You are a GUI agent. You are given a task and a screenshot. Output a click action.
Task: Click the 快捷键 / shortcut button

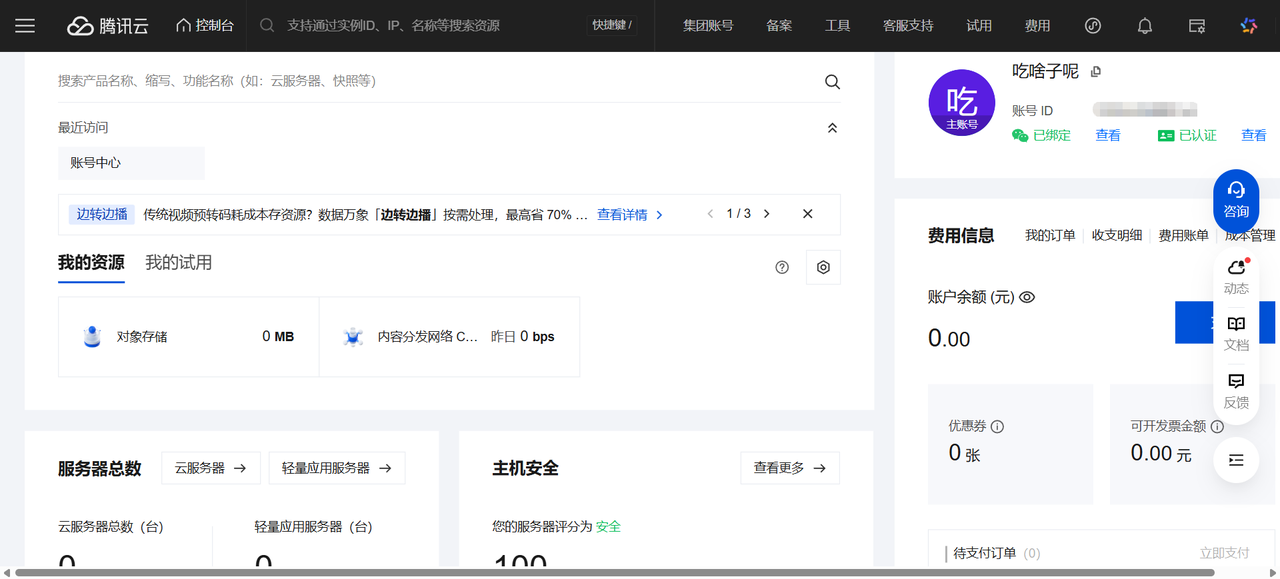[x=612, y=25]
